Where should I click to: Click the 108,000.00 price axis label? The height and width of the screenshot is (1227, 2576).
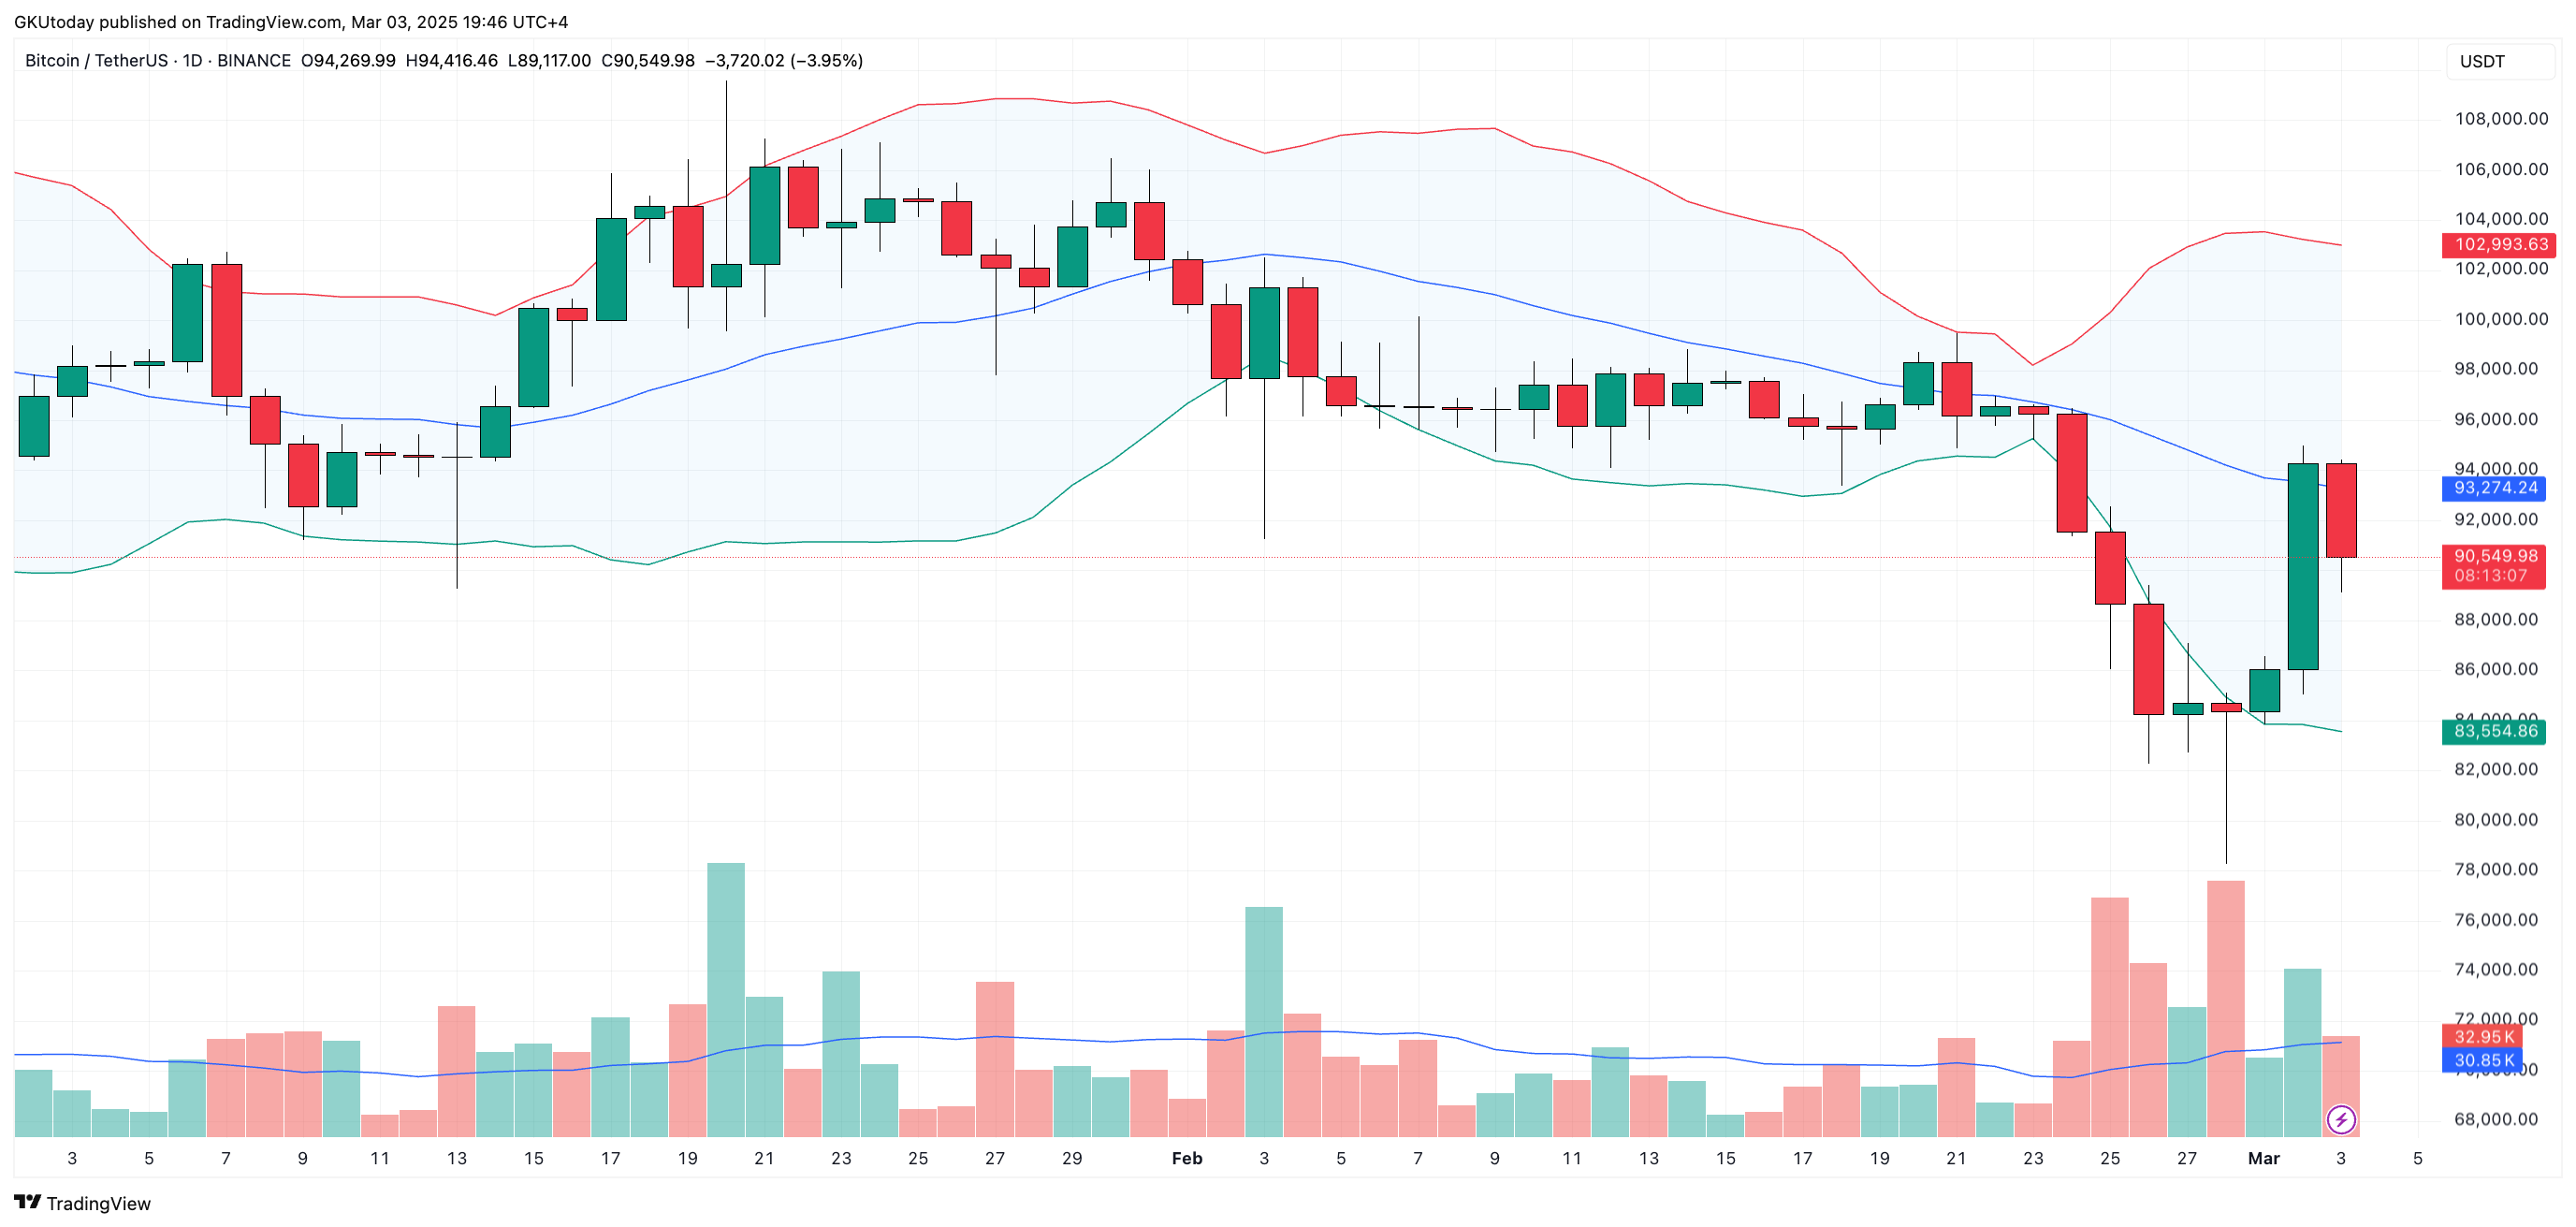(x=2501, y=119)
